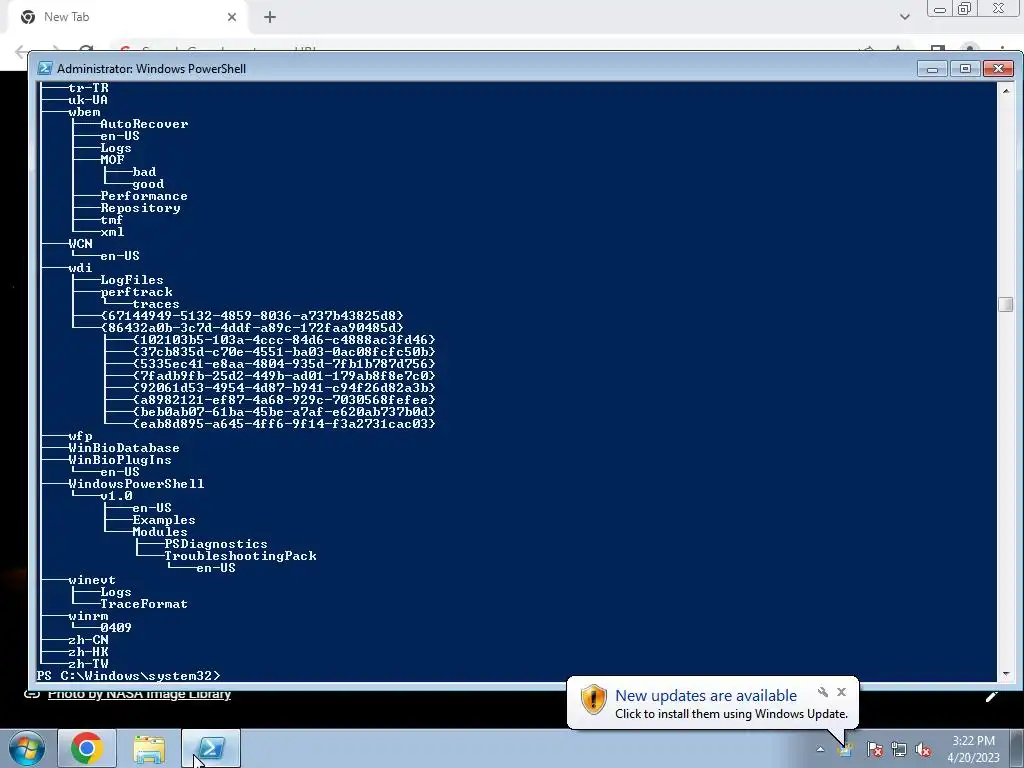Screen dimensions: 1024x768
Task: Launch Chrome from the taskbar
Action: [87, 748]
